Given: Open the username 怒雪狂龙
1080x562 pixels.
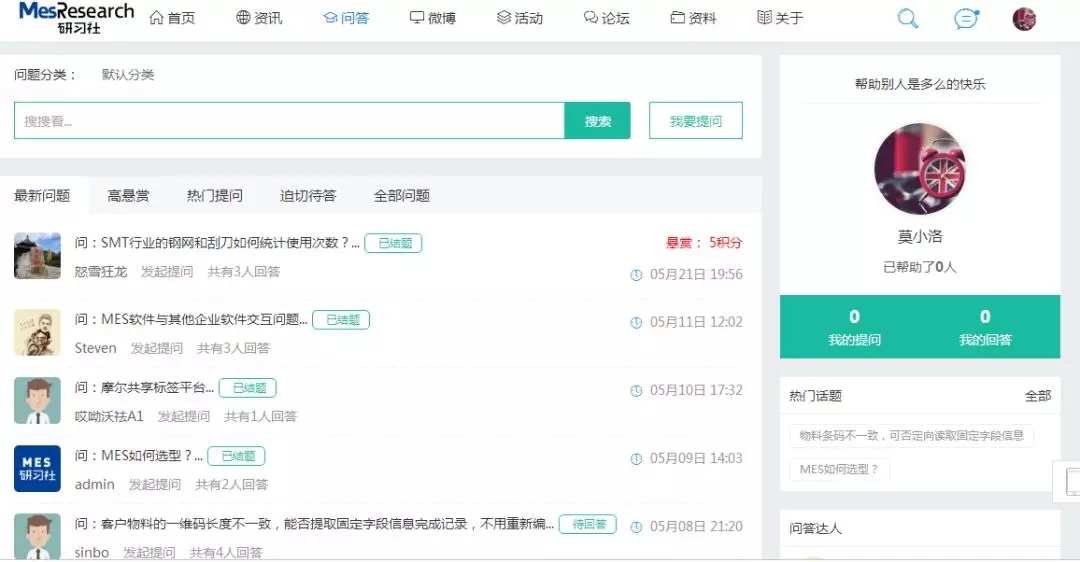Looking at the screenshot, I should point(101,271).
